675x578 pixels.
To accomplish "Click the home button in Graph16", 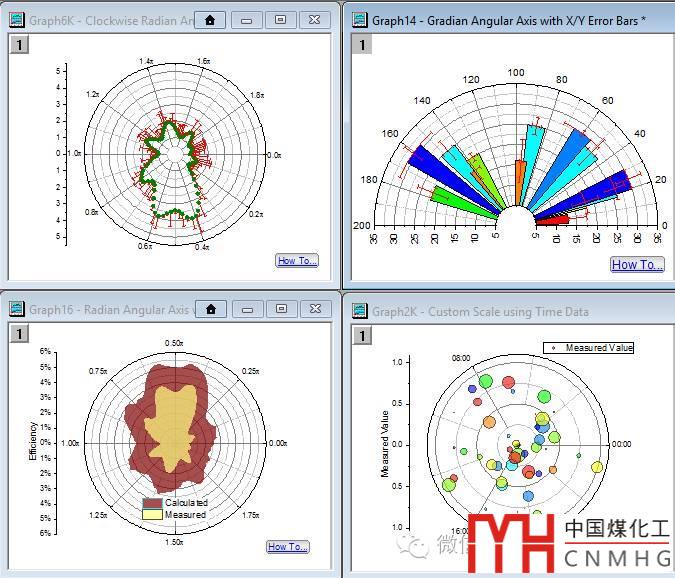I will tap(211, 309).
